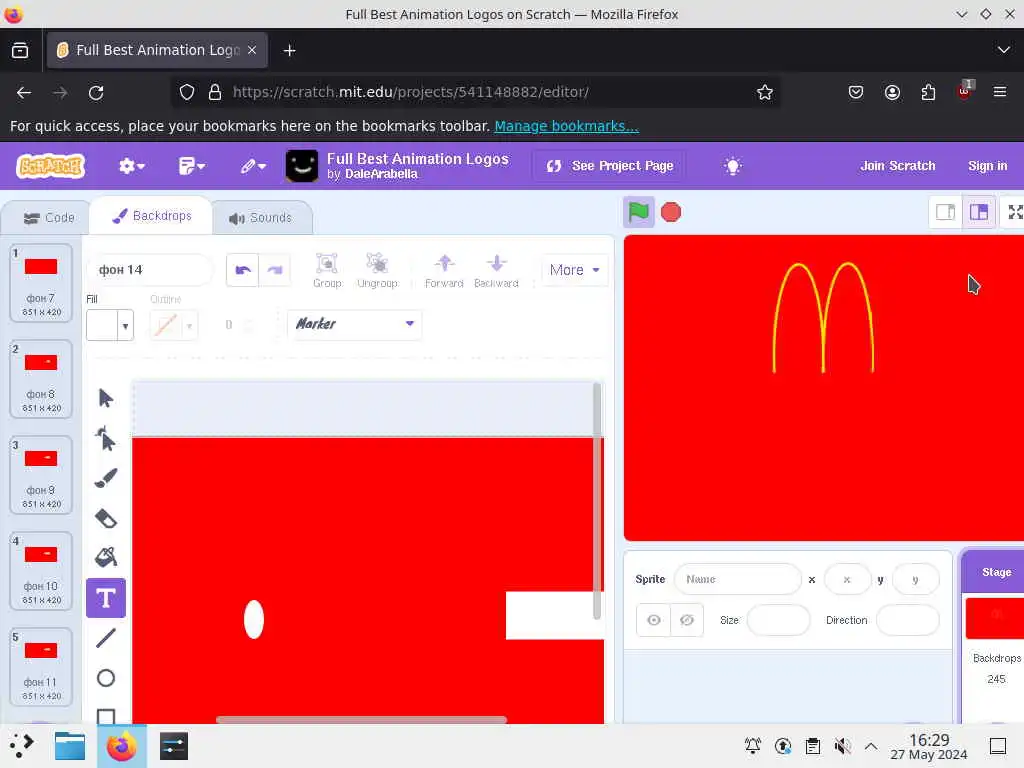
Task: Open DaleArabella author link
Action: [x=381, y=174]
